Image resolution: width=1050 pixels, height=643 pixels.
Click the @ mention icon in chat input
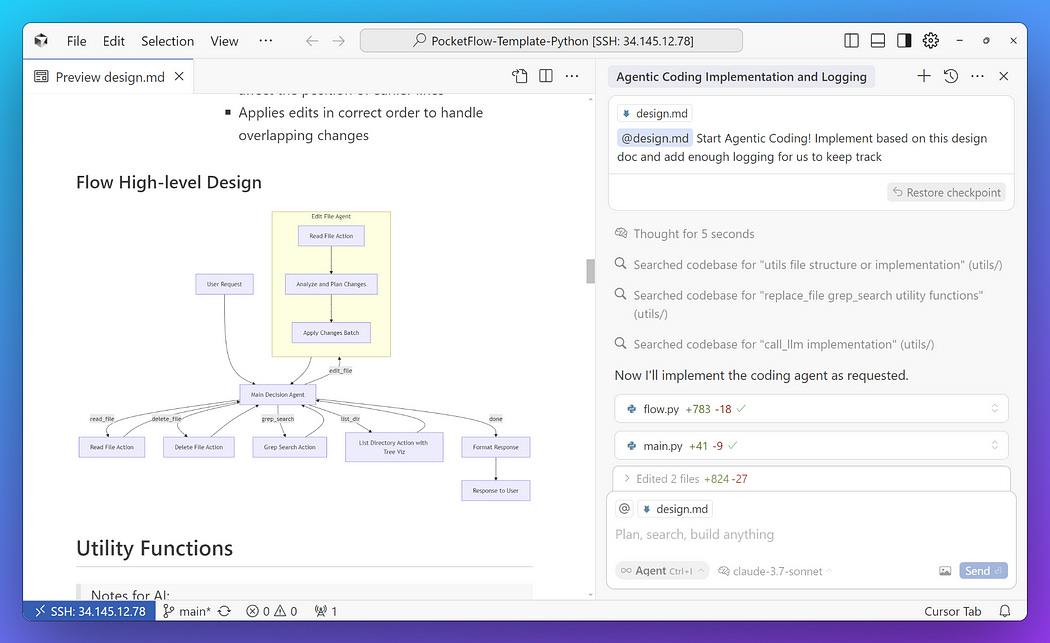(x=624, y=509)
